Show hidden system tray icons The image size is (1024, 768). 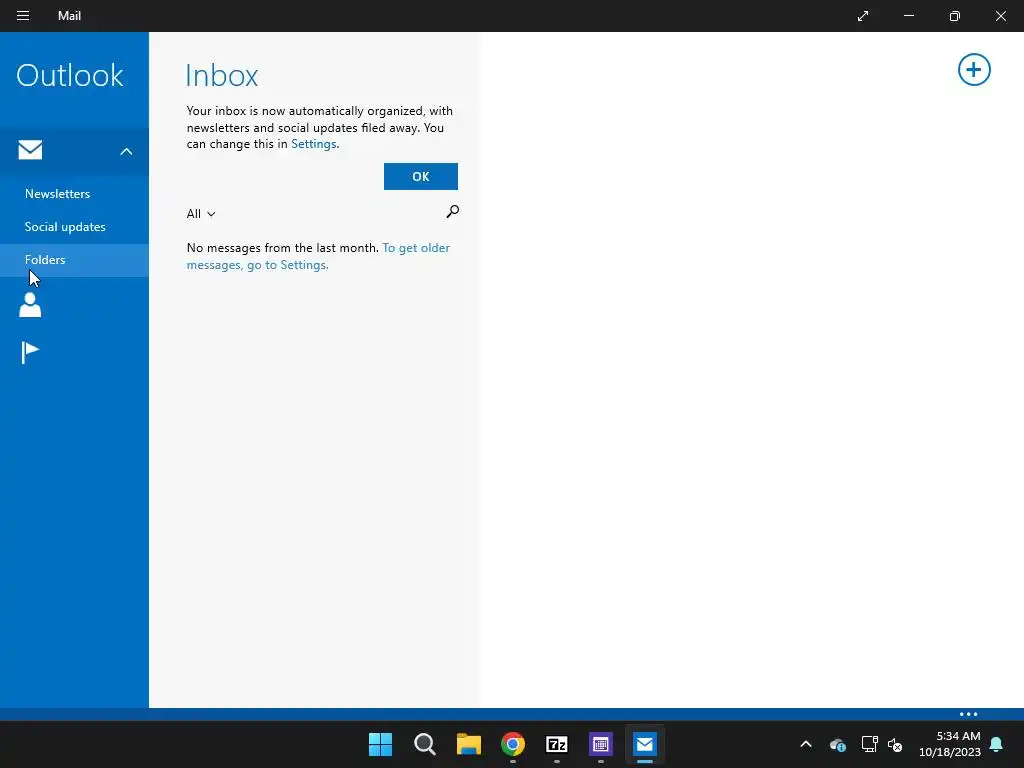[x=806, y=744]
